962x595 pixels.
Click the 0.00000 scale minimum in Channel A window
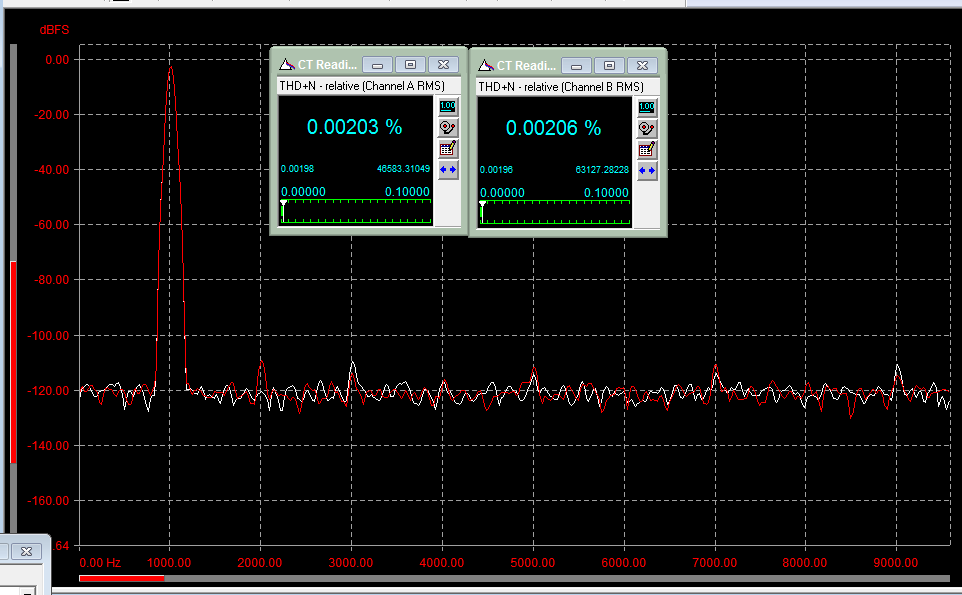(303, 192)
